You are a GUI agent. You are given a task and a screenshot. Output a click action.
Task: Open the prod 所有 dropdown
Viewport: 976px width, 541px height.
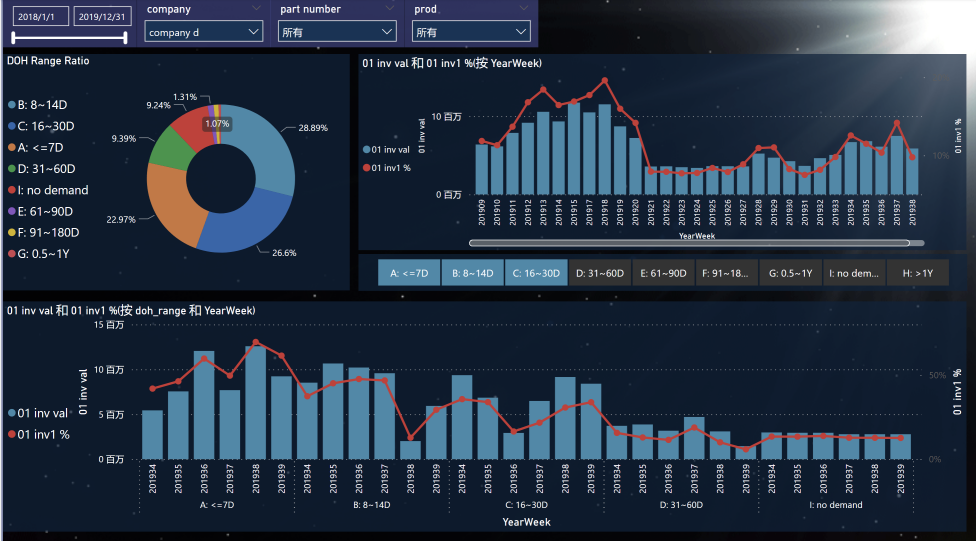click(471, 32)
